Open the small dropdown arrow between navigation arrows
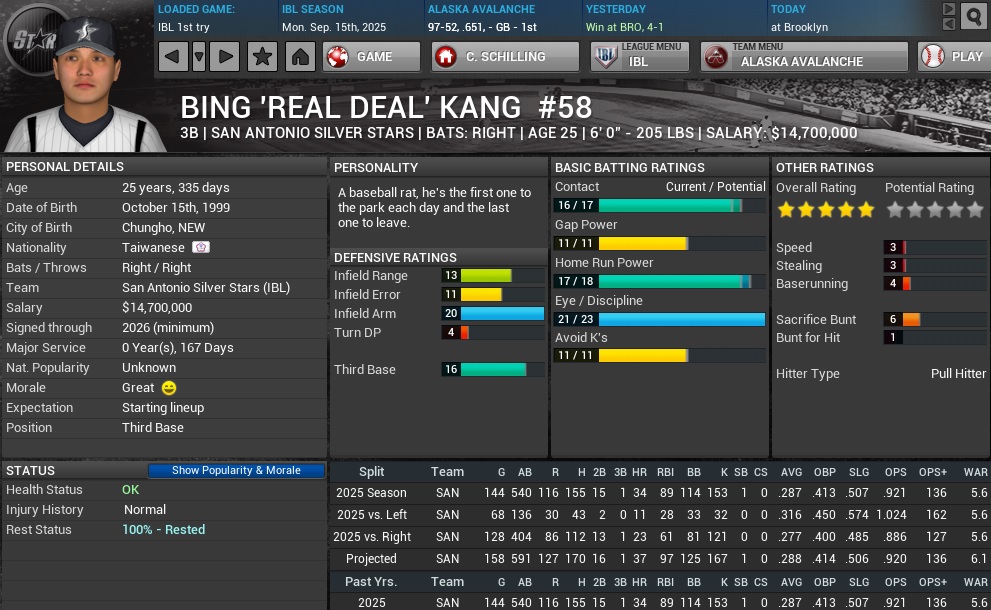This screenshot has height=610, width=991. (x=199, y=57)
